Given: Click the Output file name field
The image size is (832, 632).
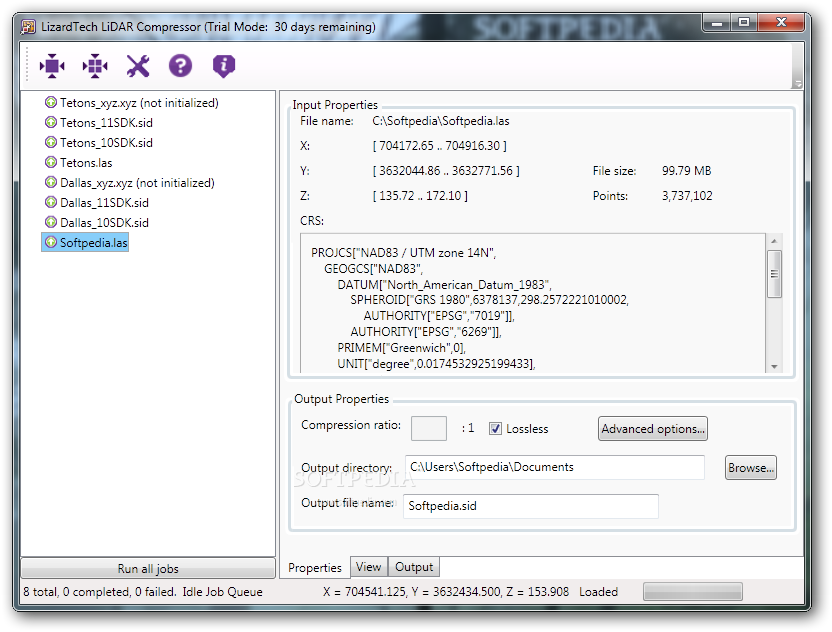Looking at the screenshot, I should click(531, 506).
